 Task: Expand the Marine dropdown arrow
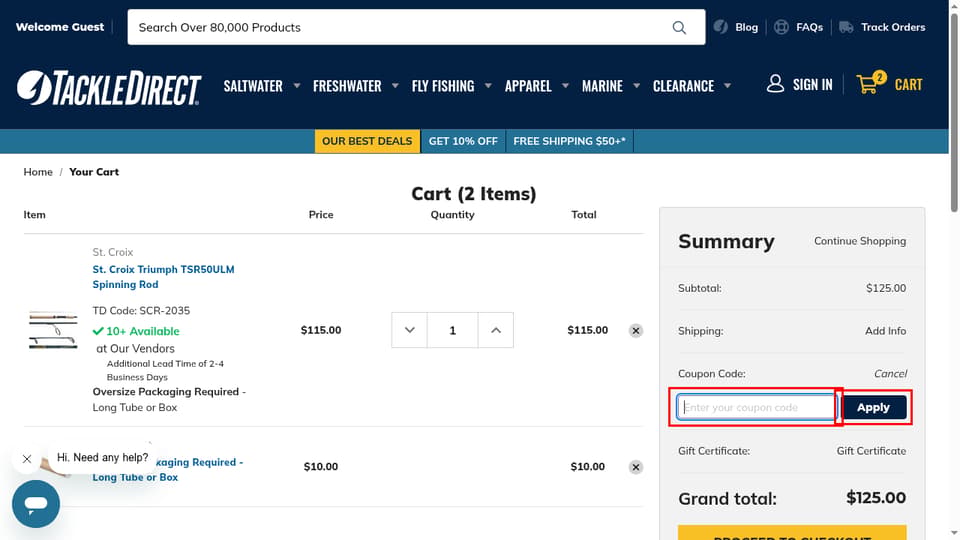point(637,86)
